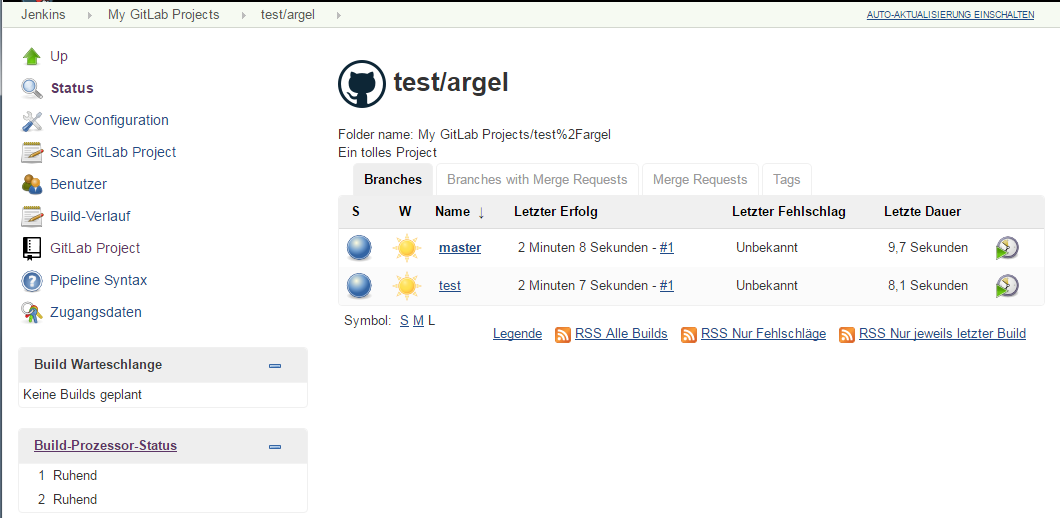Open the My GitLab Projects breadcrumb arrow
Image resolution: width=1060 pixels, height=518 pixels.
tap(243, 15)
